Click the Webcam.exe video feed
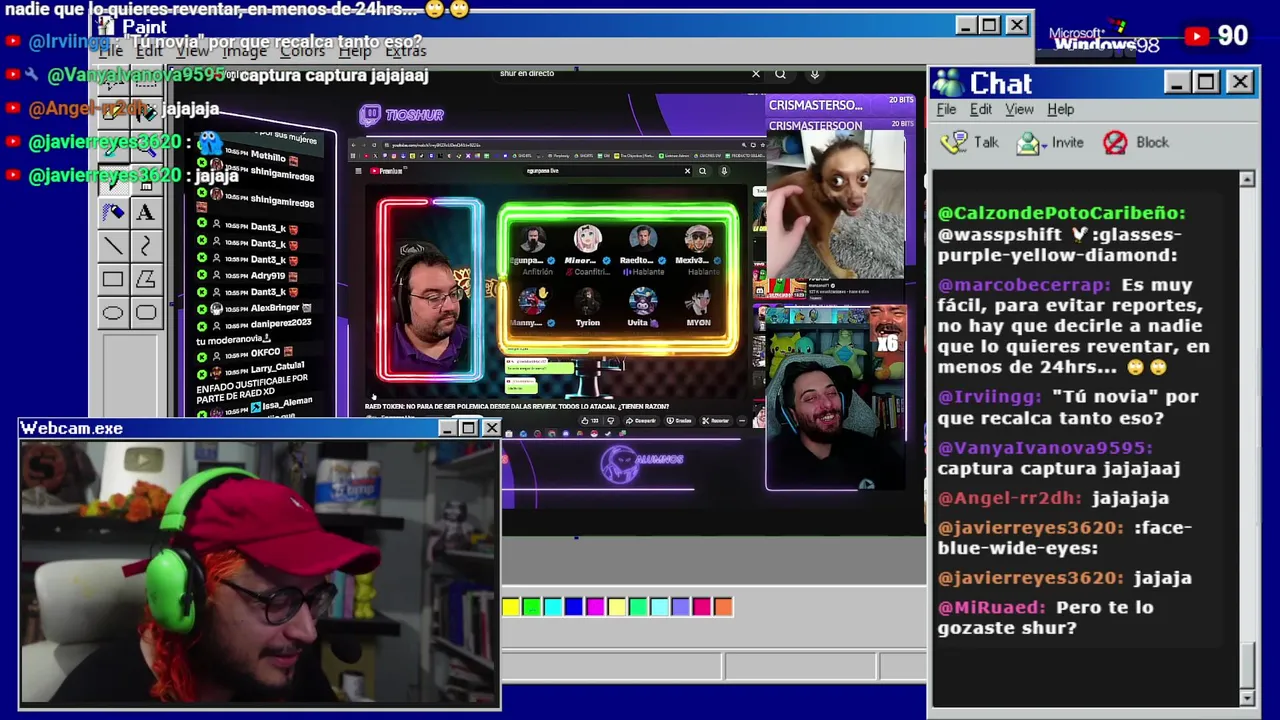Viewport: 1280px width, 720px height. click(x=260, y=571)
